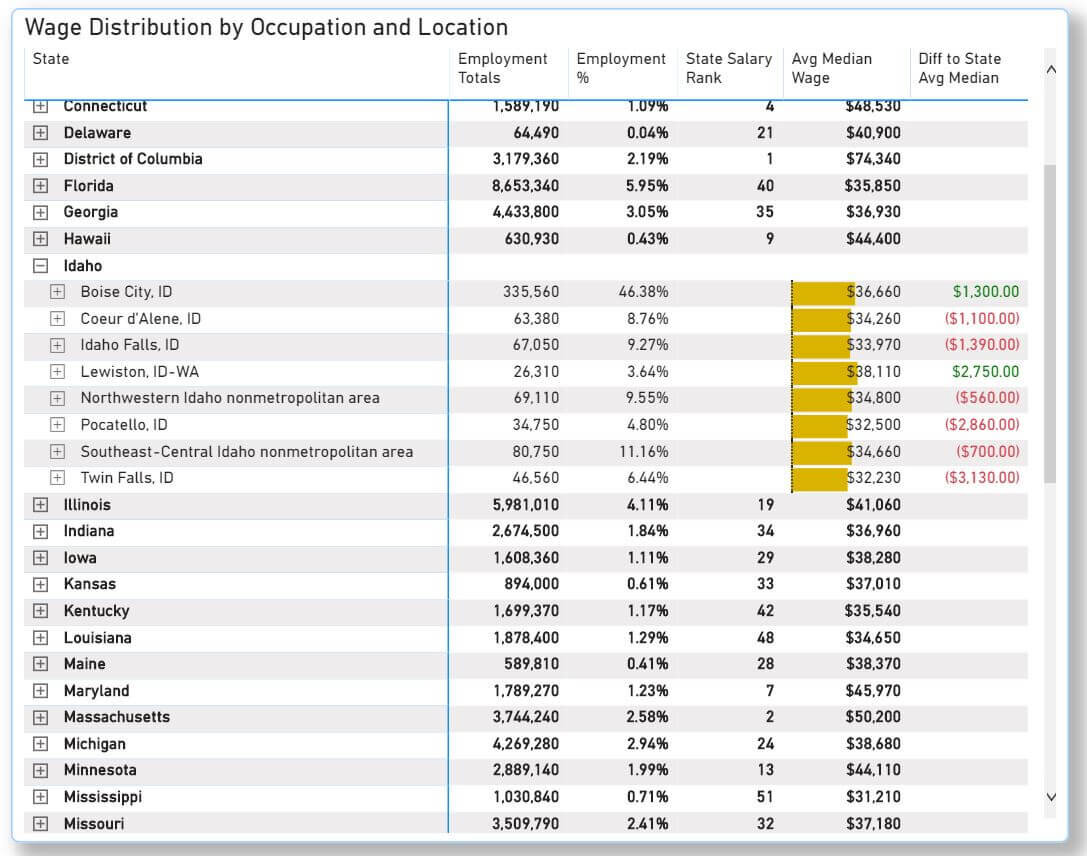This screenshot has height=856, width=1087.
Task: Expand the Coeur d'Alene, ID row
Action: [58, 319]
